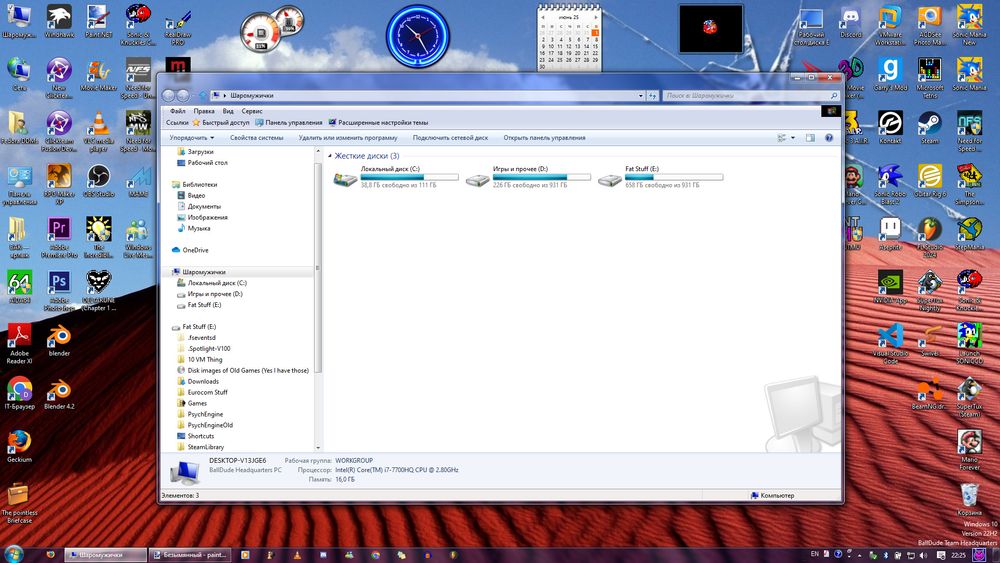1000x563 pixels.
Task: Click Подключить сетевой диск button
Action: (x=450, y=138)
